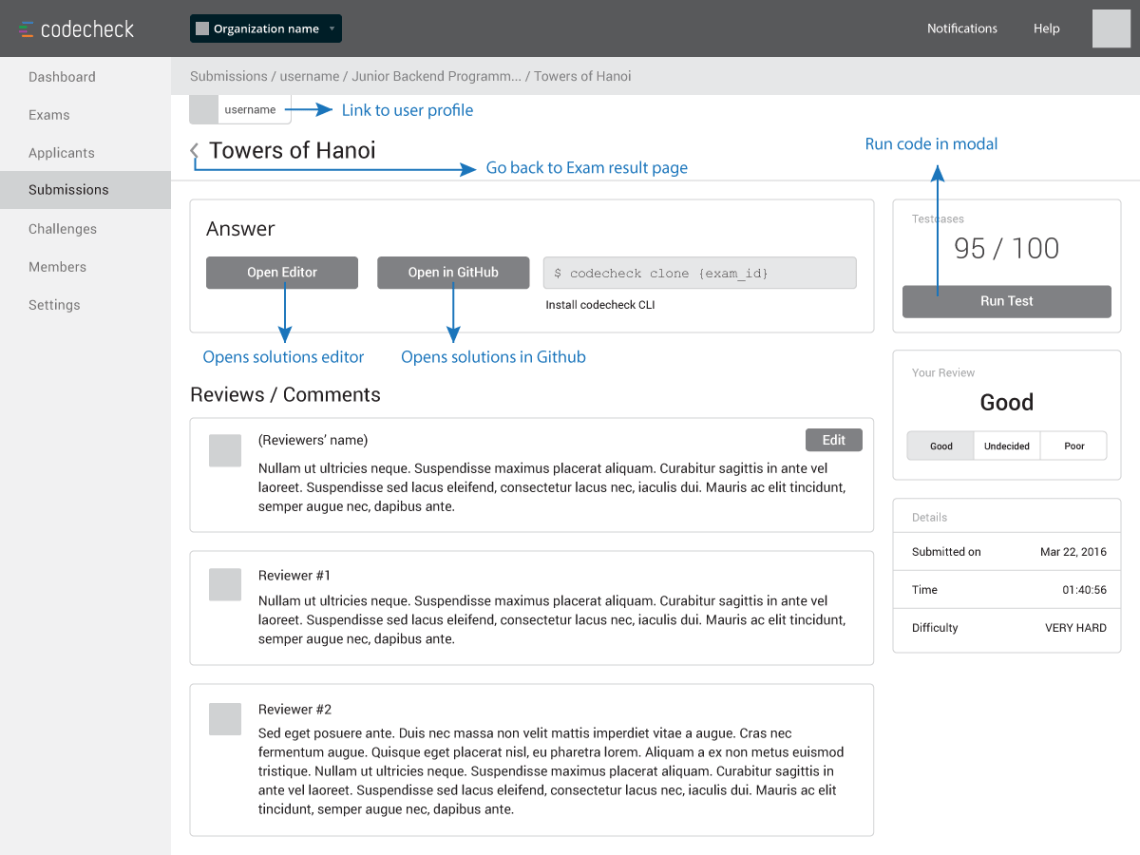Click the back chevron beside Towers of Hanoi
The image size is (1140, 855).
(195, 150)
